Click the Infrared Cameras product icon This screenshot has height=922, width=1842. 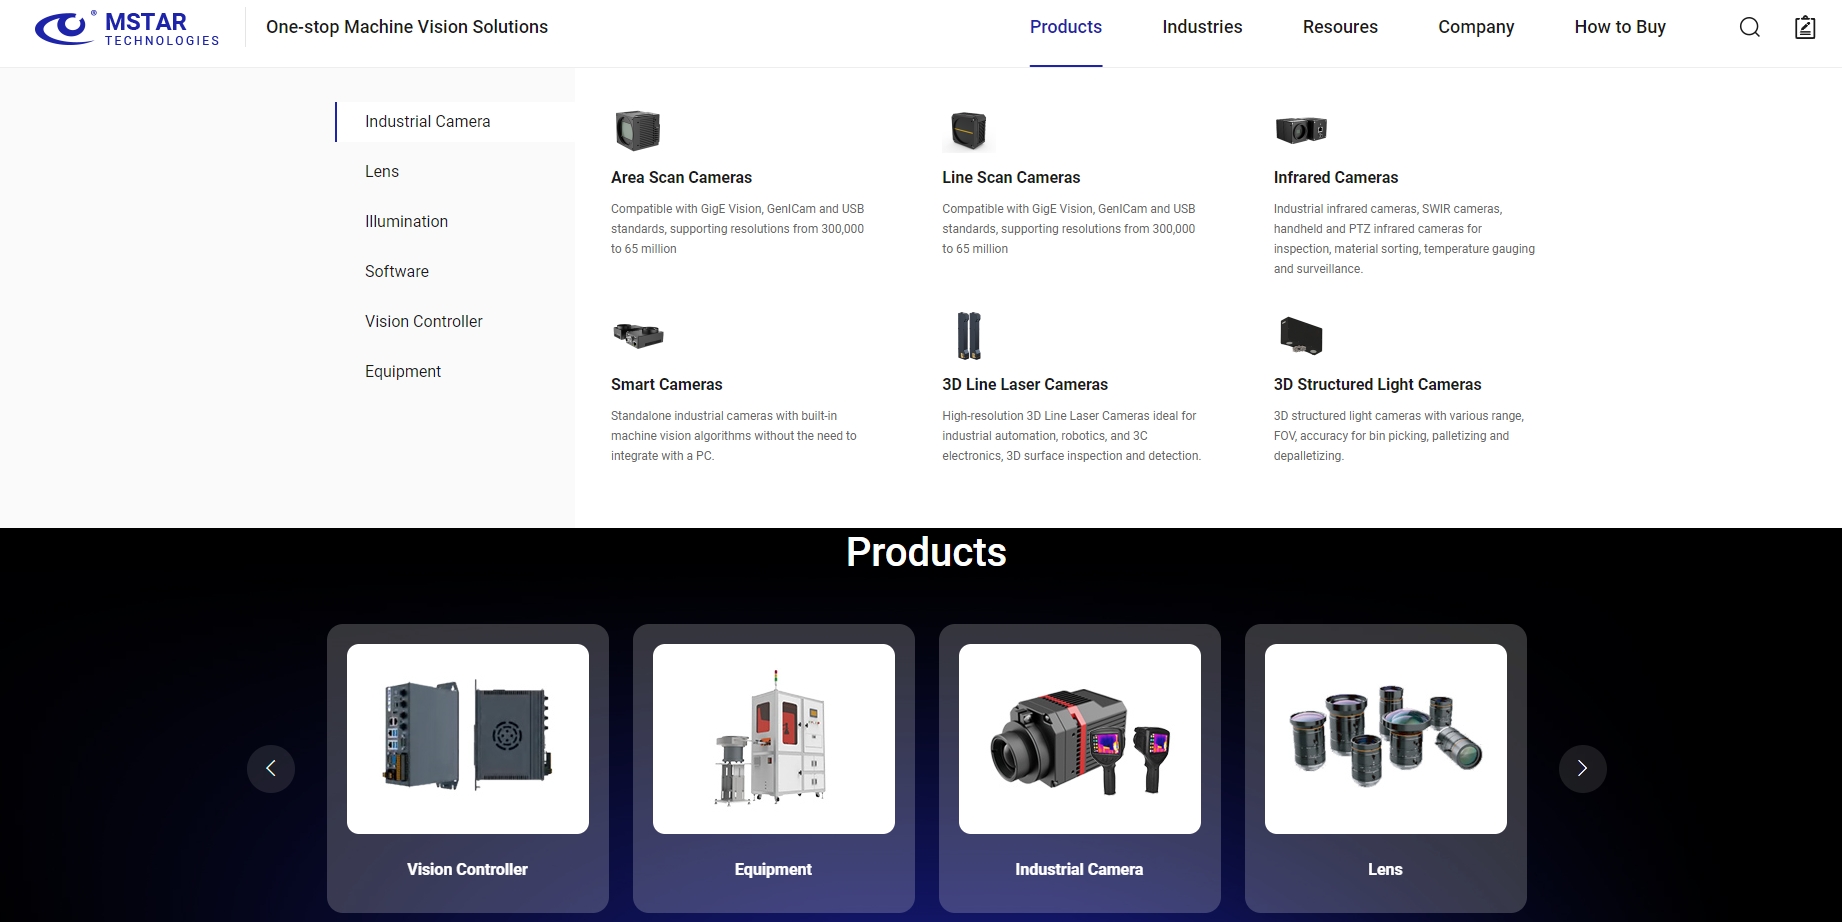1301,130
